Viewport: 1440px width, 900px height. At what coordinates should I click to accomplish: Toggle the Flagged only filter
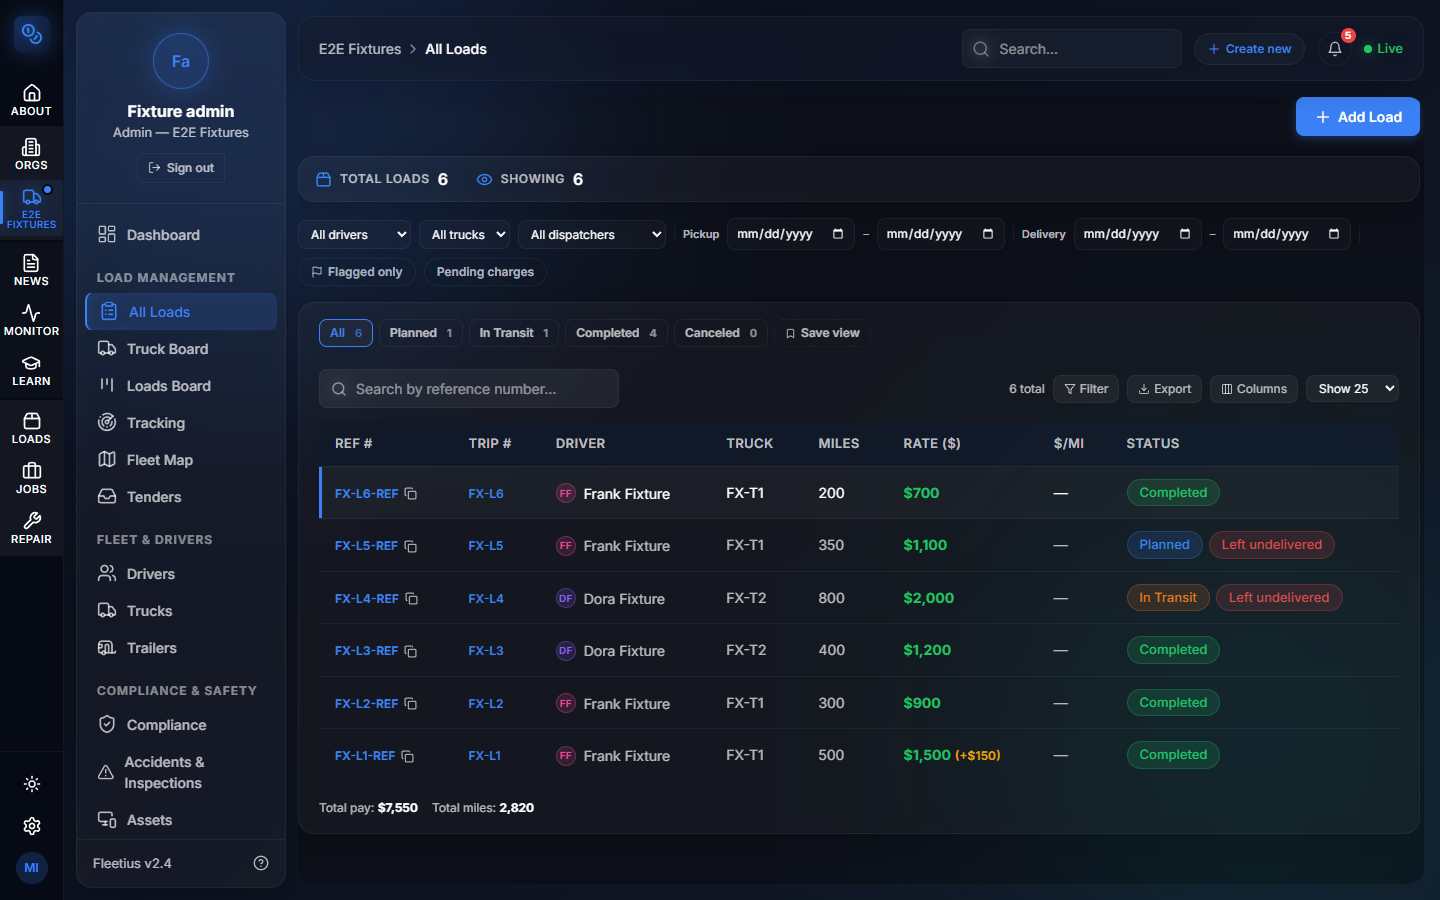pyautogui.click(x=357, y=272)
